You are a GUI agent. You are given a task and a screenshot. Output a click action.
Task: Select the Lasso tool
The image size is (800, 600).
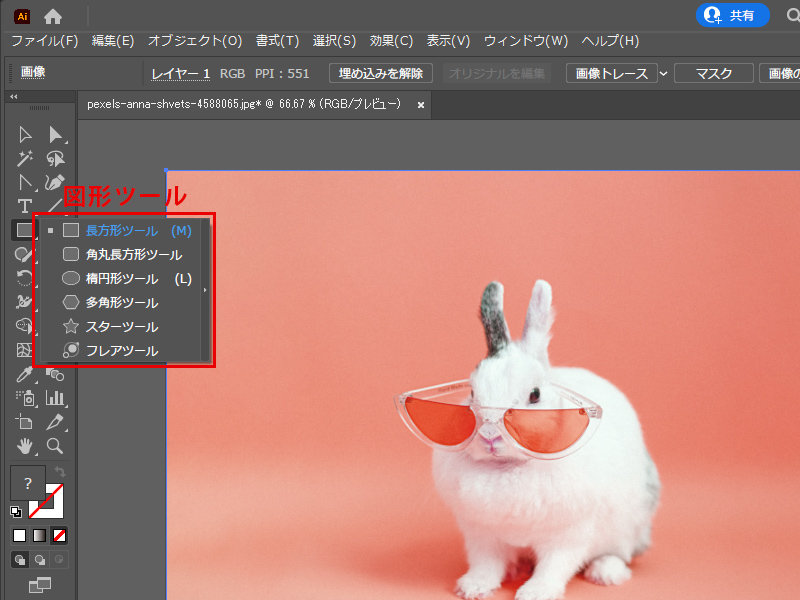coord(55,158)
